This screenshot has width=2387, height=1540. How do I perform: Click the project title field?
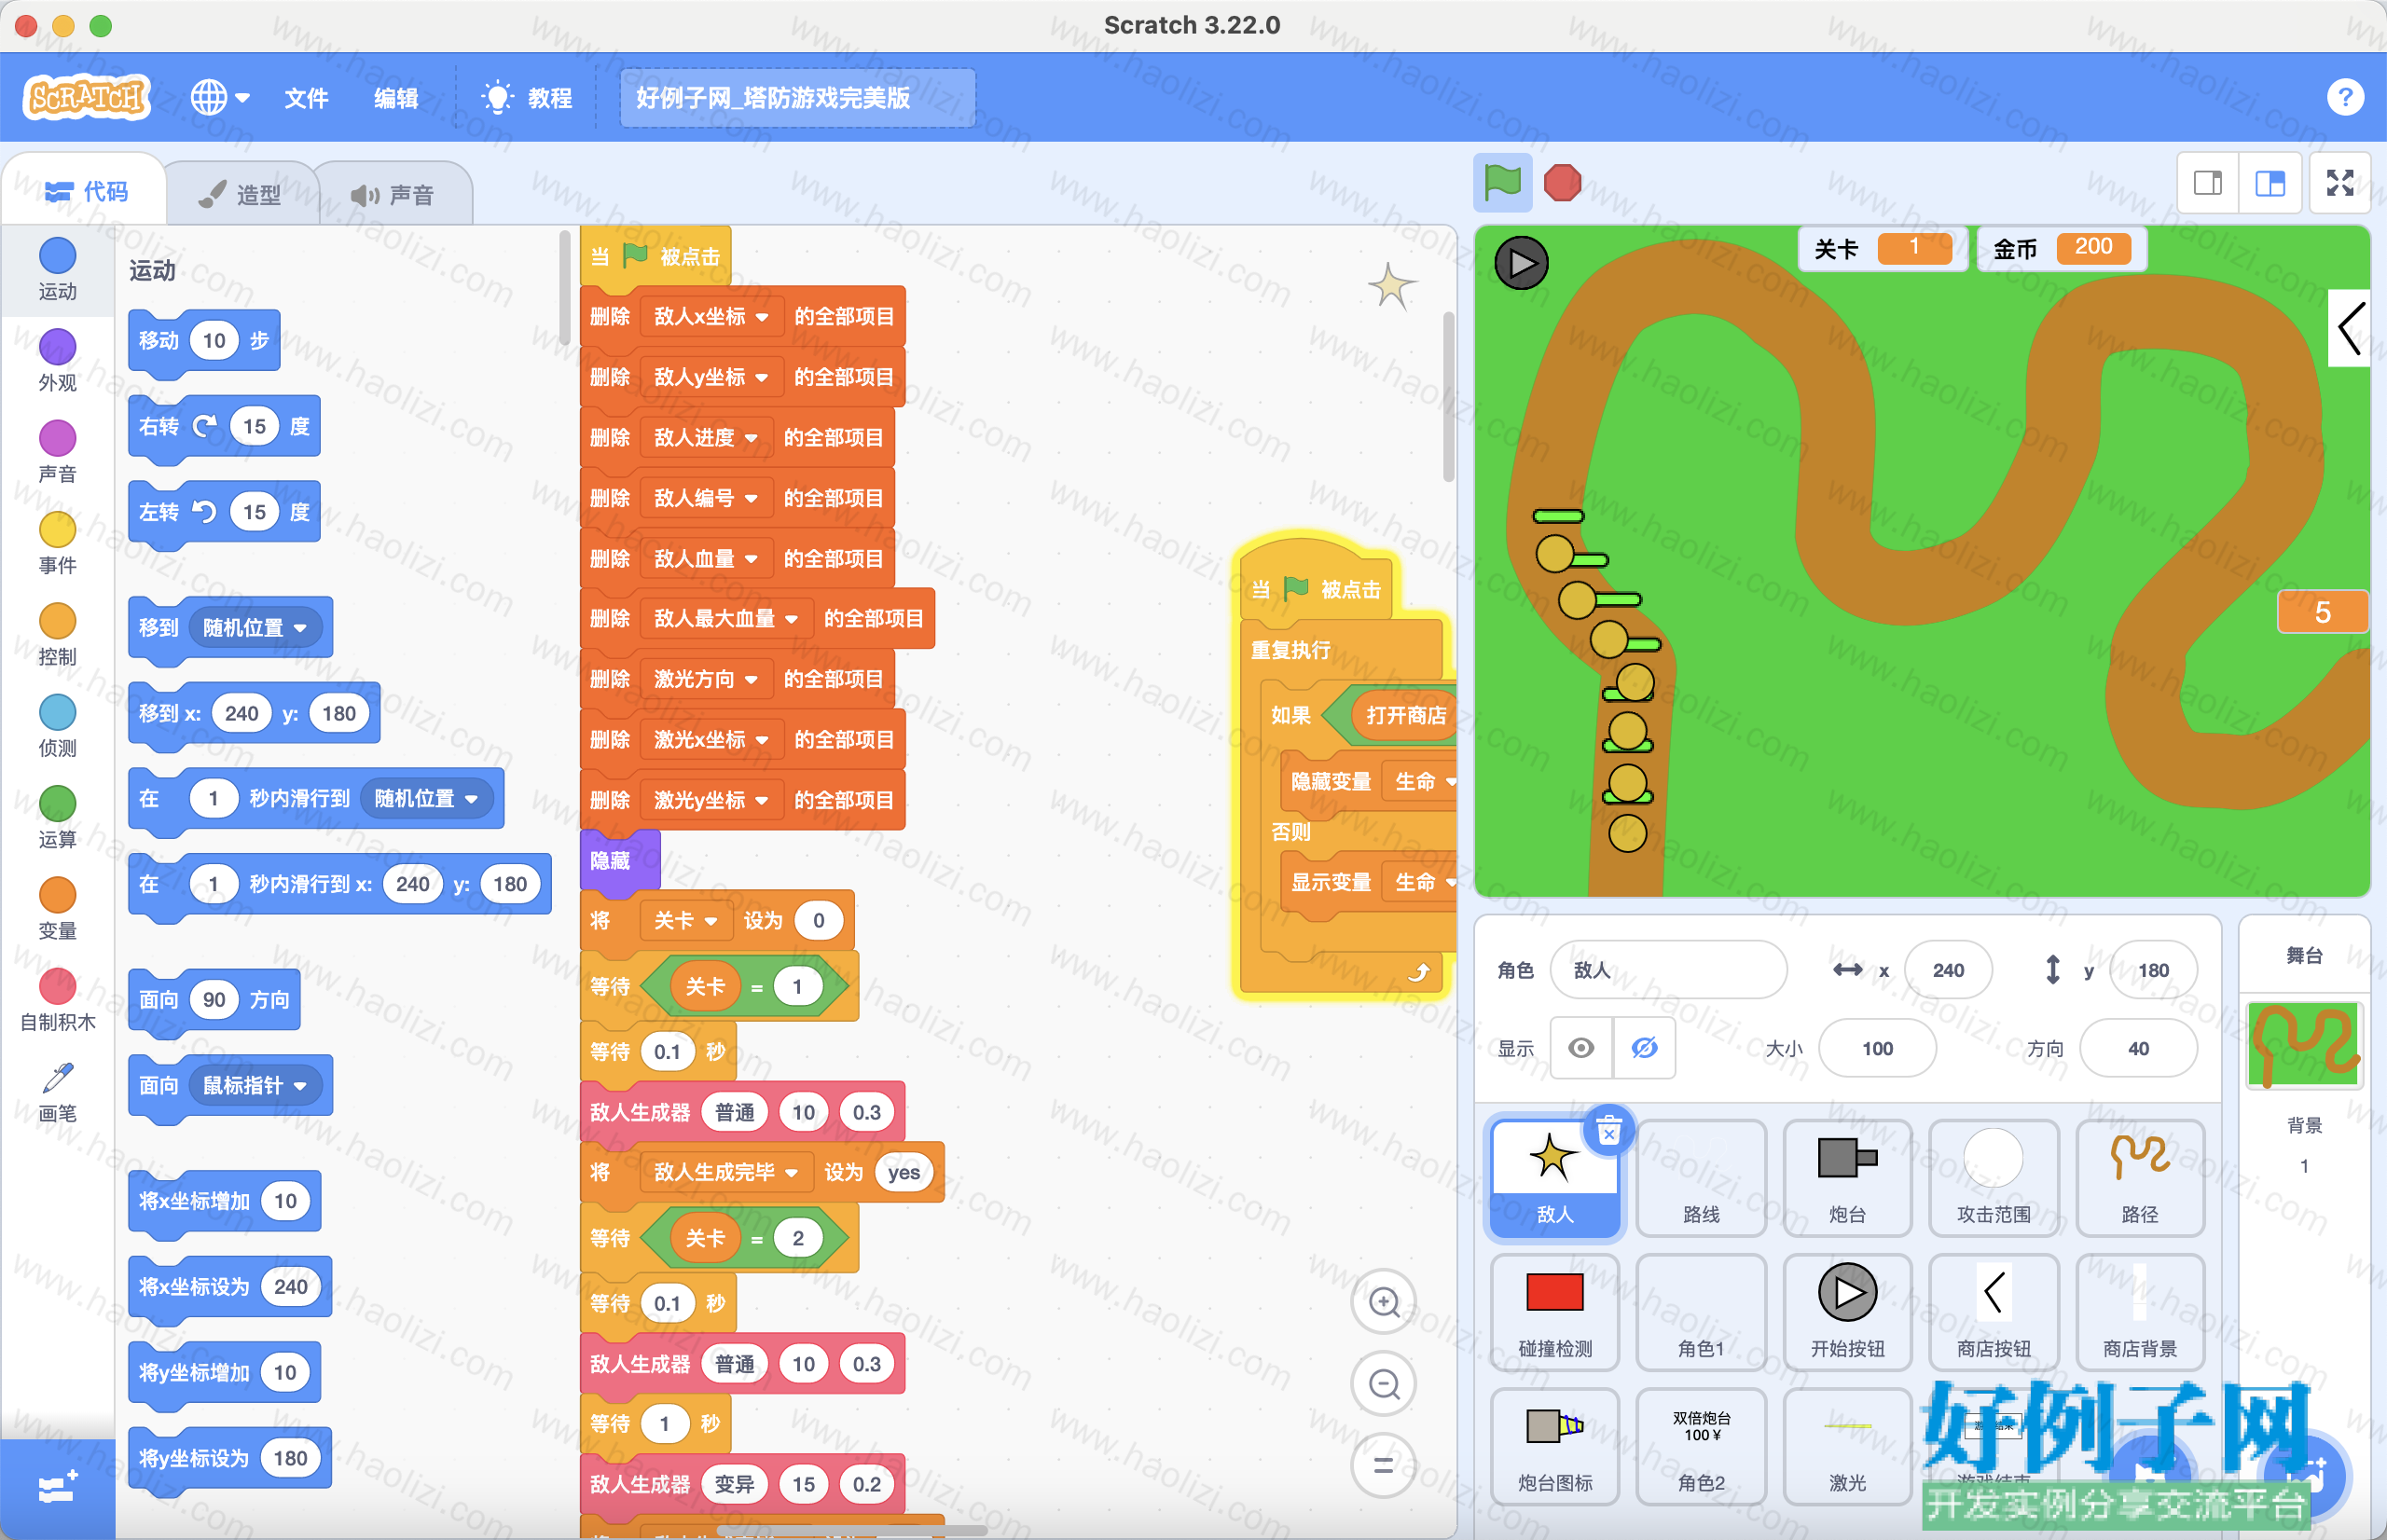tap(797, 97)
